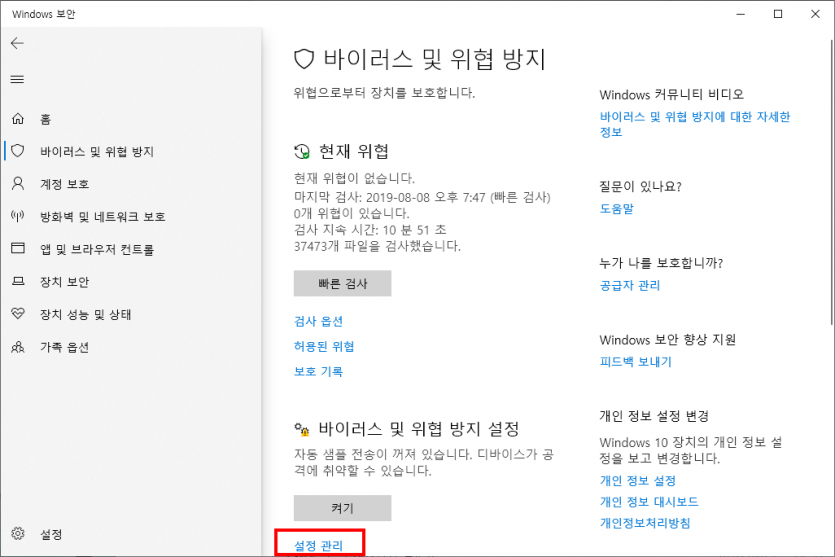The height and width of the screenshot is (557, 835).
Task: Click the vertical scrollbar on right edge
Action: 832,181
